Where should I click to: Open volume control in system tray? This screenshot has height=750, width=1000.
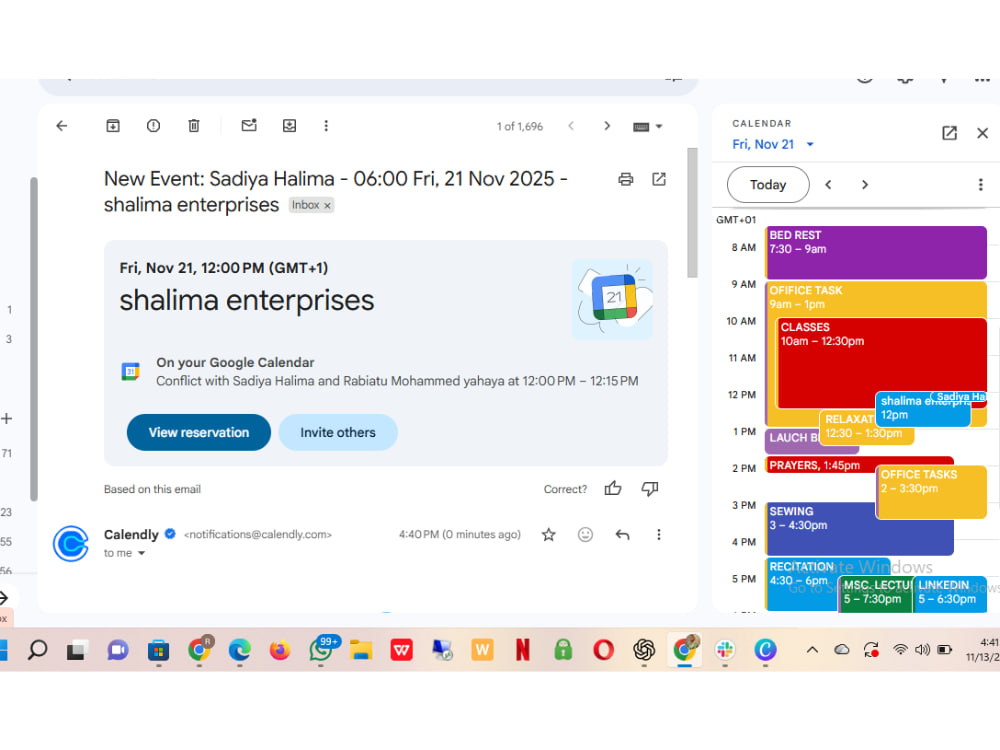(x=922, y=650)
